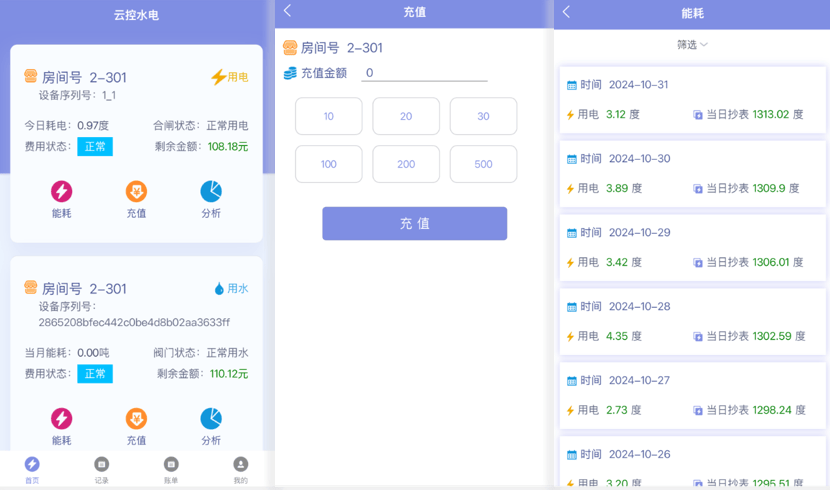Pick the 500 recharge amount option

[x=483, y=164]
